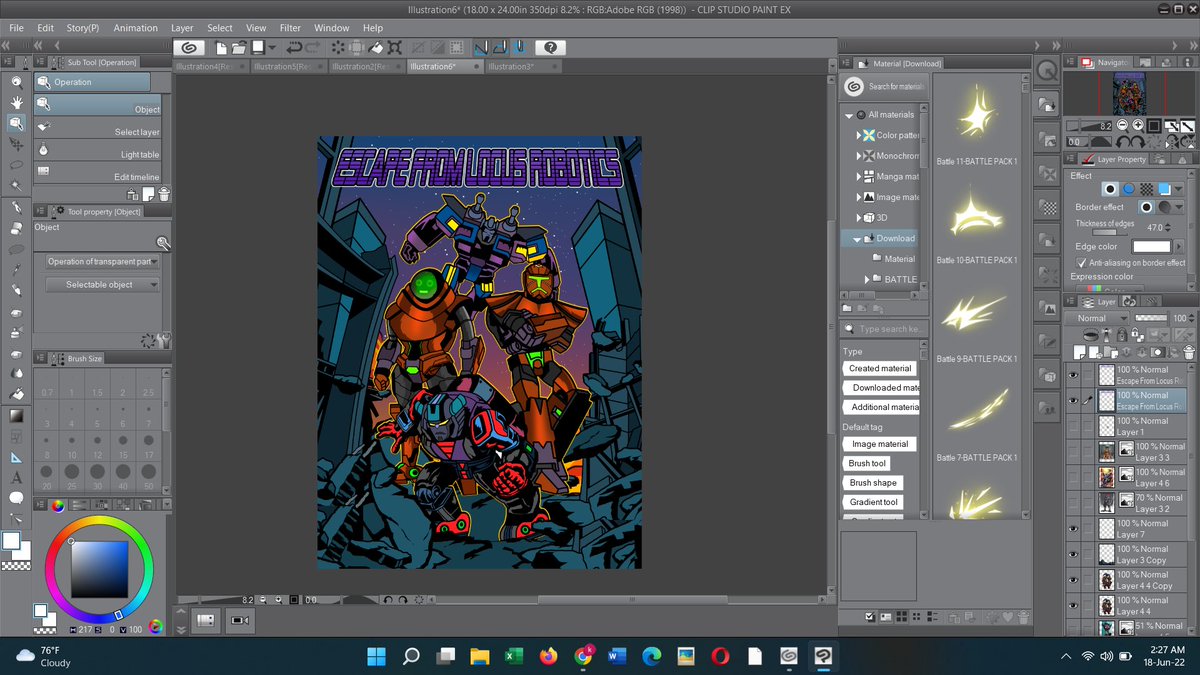
Task: Click the Downloaded material filter button
Action: click(881, 387)
